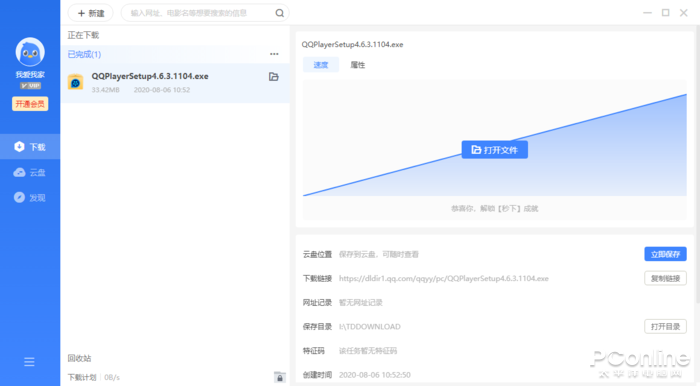Open the 云盘 cloud drive section
The height and width of the screenshot is (386, 700).
coord(30,172)
